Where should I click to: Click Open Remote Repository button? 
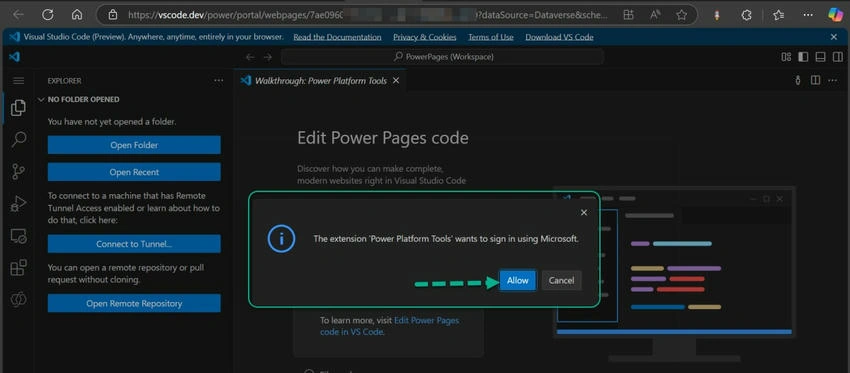[x=134, y=304]
